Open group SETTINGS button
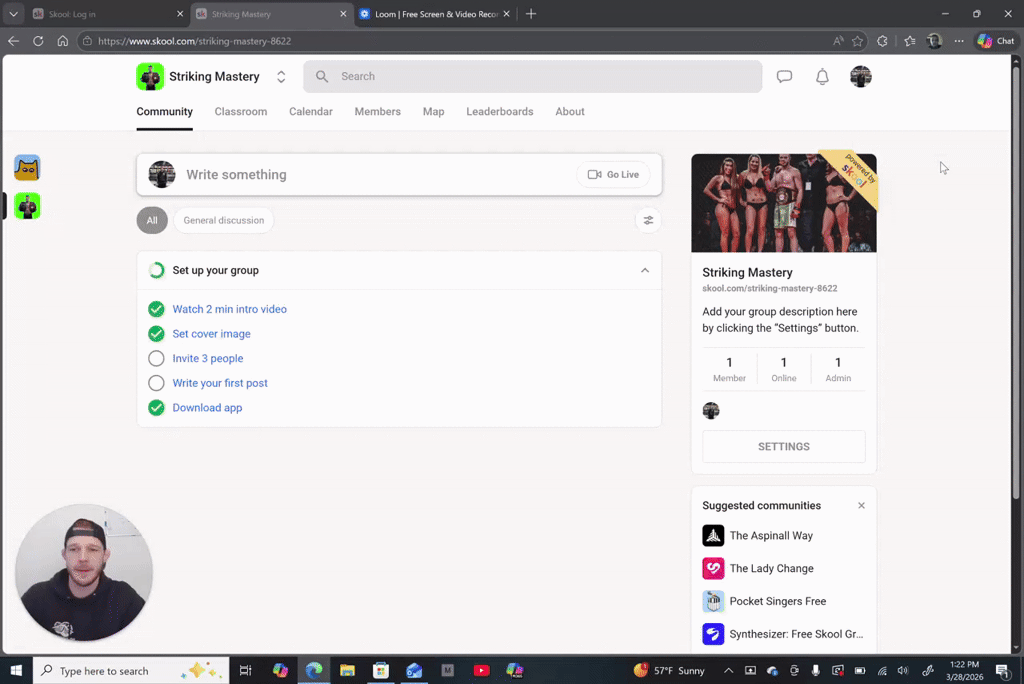 pyautogui.click(x=783, y=447)
